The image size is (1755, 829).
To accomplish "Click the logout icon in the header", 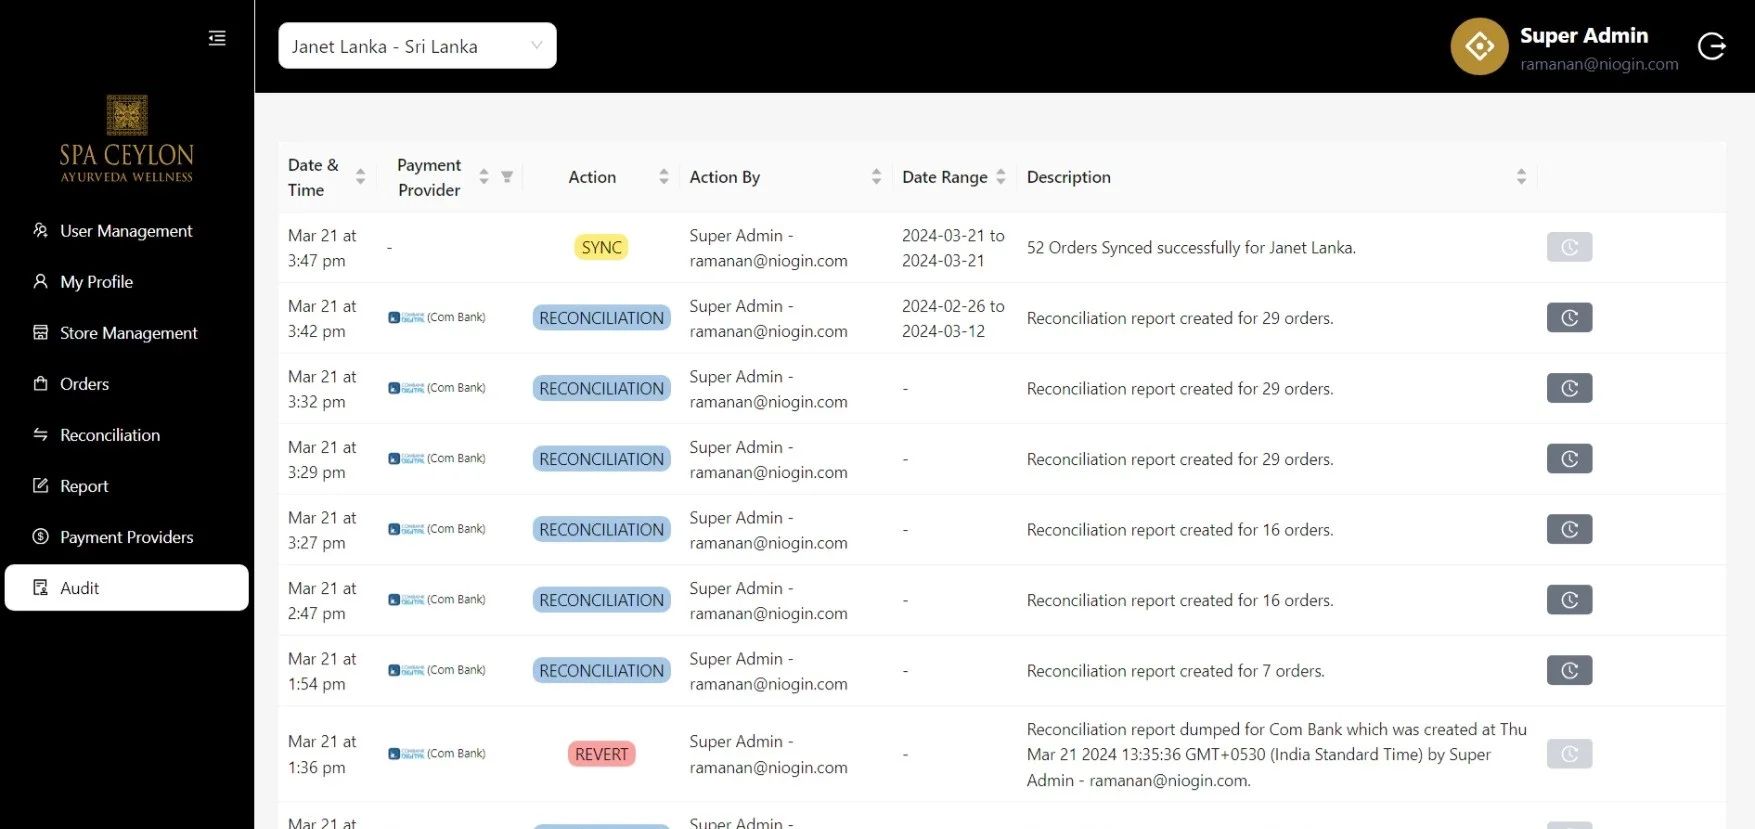I will (x=1711, y=46).
